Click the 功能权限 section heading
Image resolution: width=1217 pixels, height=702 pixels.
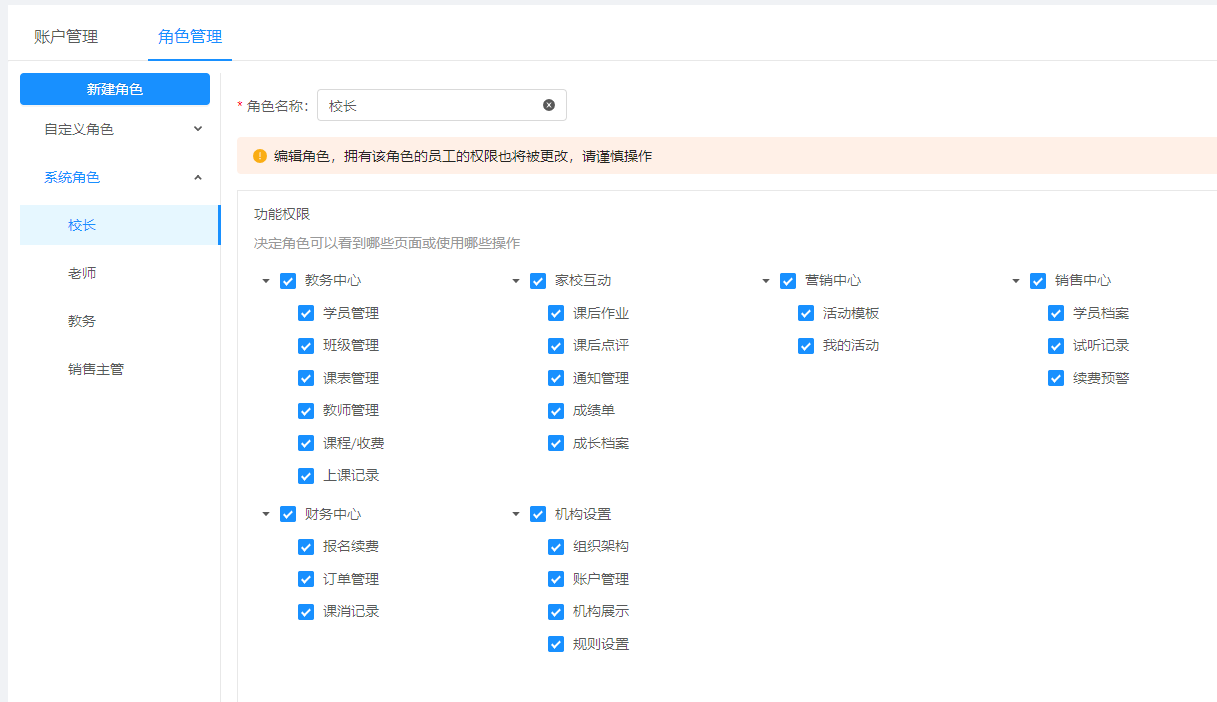click(x=282, y=214)
